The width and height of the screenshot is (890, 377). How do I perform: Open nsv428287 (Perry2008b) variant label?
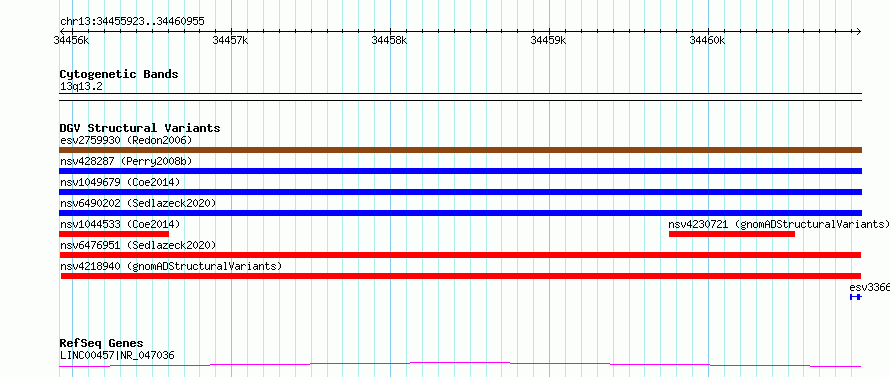[x=126, y=161]
